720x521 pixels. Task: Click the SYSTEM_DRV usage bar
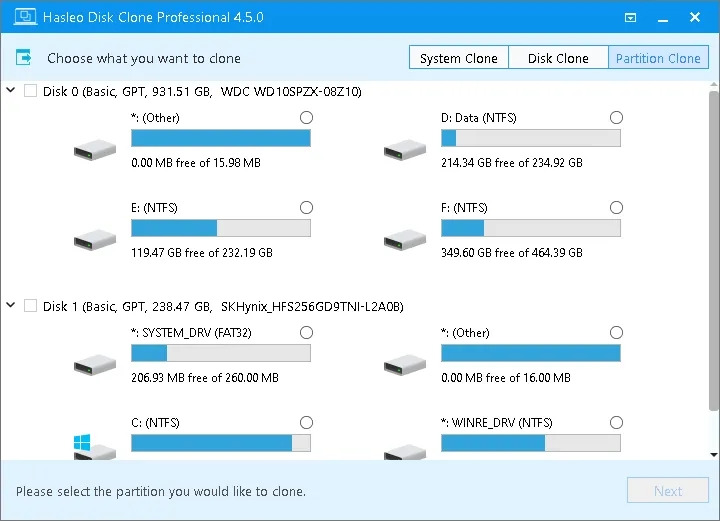[x=221, y=353]
